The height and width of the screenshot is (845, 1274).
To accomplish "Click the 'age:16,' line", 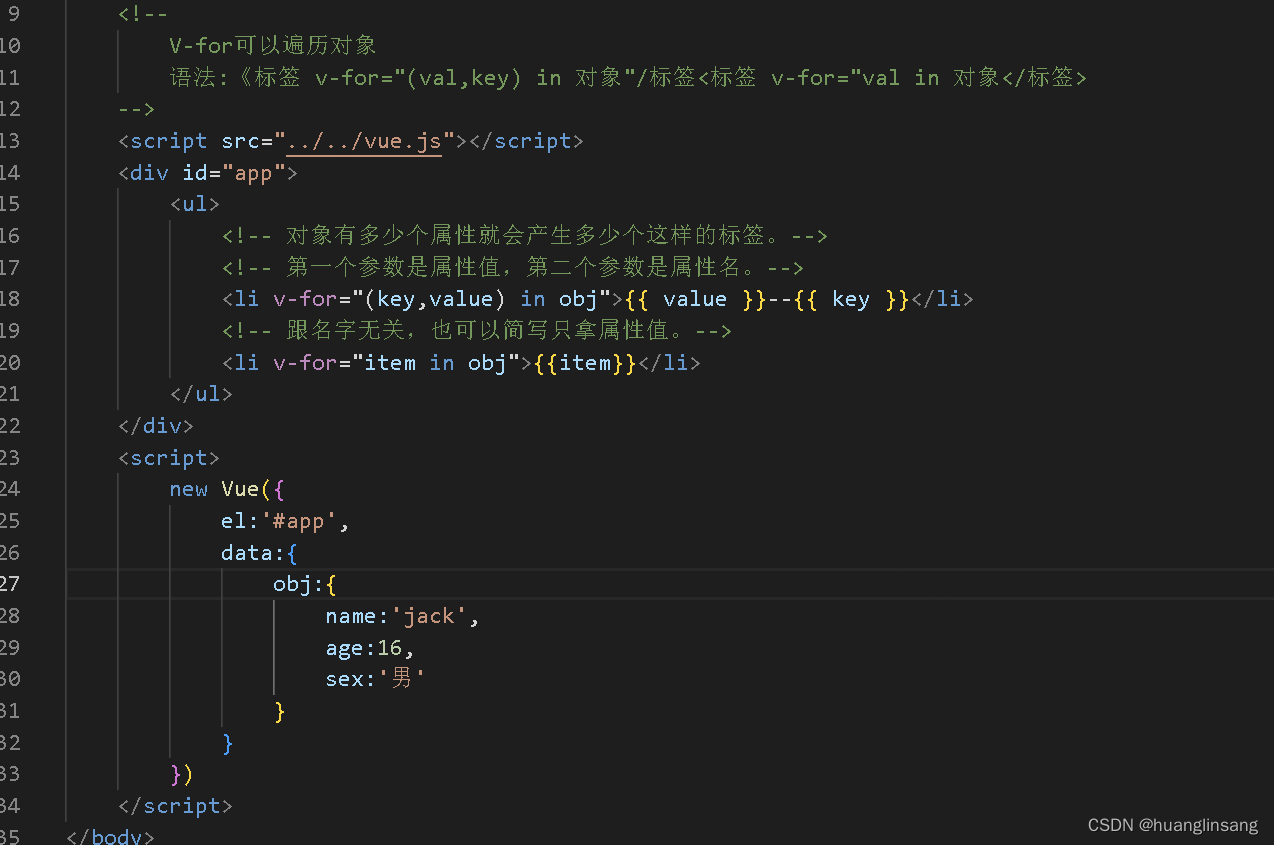I will (x=370, y=648).
